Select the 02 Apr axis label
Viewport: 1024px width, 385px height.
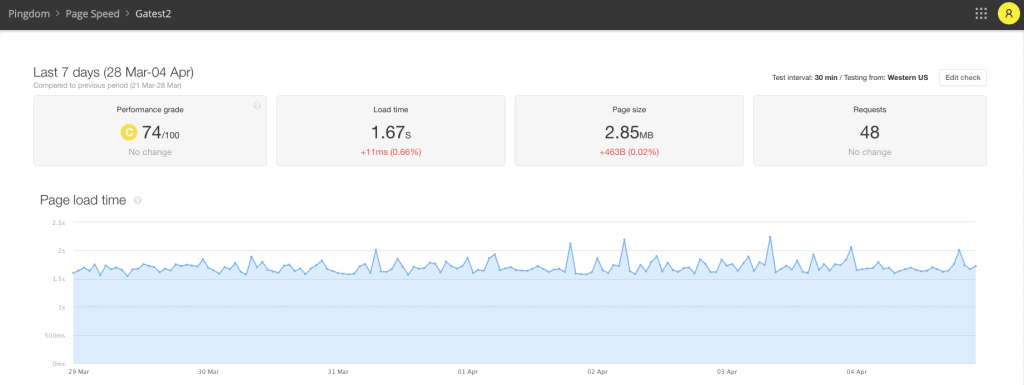pyautogui.click(x=597, y=372)
